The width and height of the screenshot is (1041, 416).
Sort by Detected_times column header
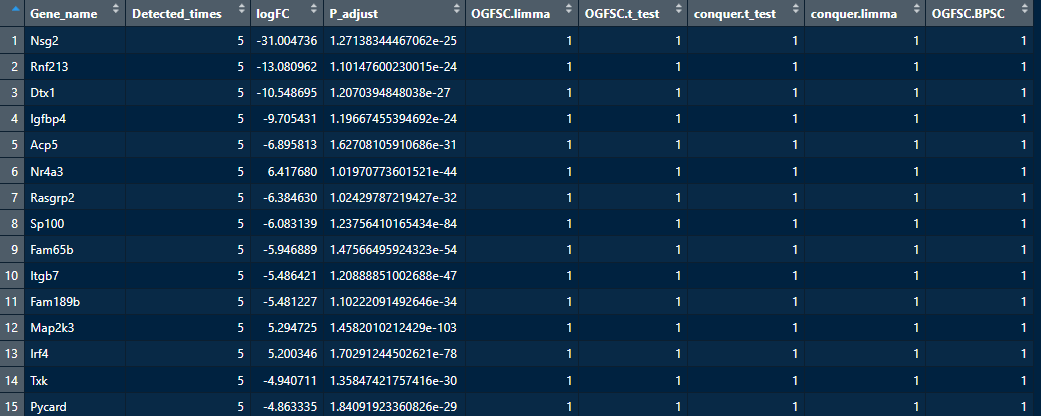pyautogui.click(x=187, y=13)
